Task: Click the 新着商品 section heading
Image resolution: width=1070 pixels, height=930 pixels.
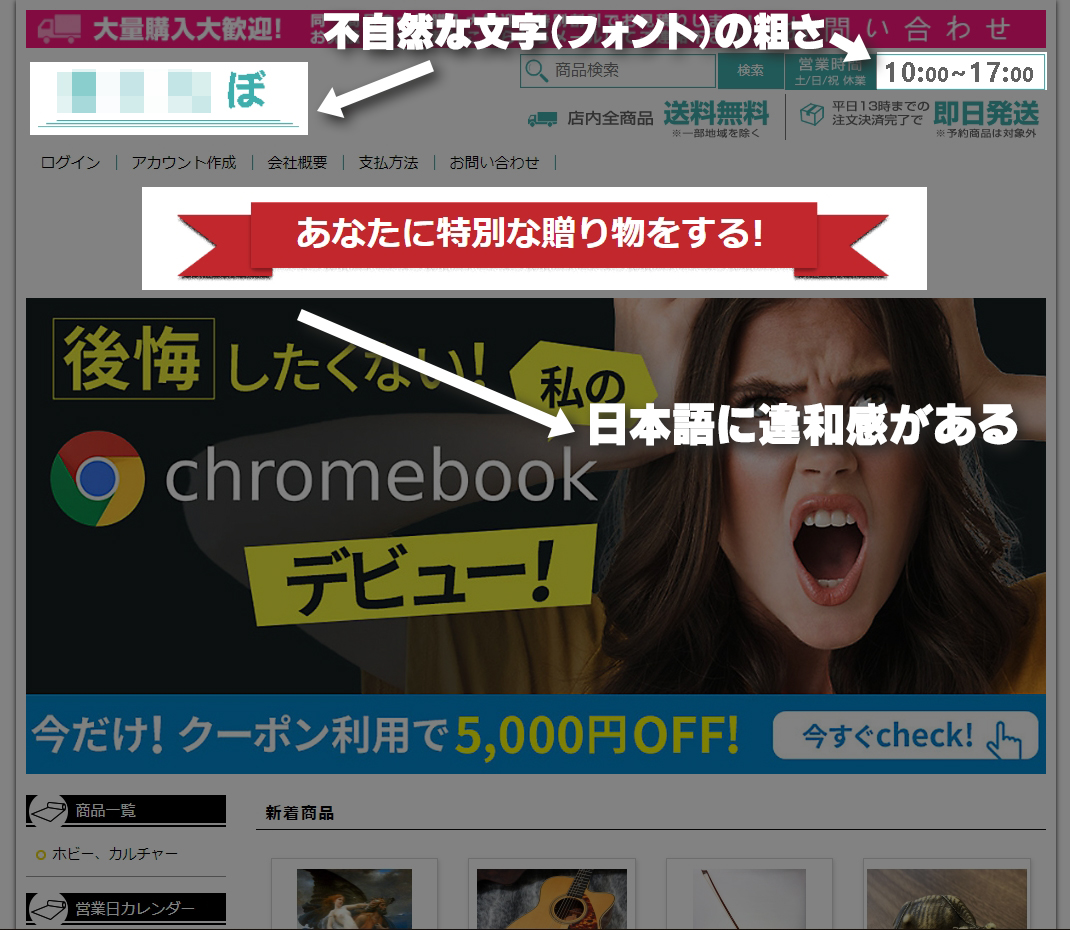Action: (x=300, y=813)
